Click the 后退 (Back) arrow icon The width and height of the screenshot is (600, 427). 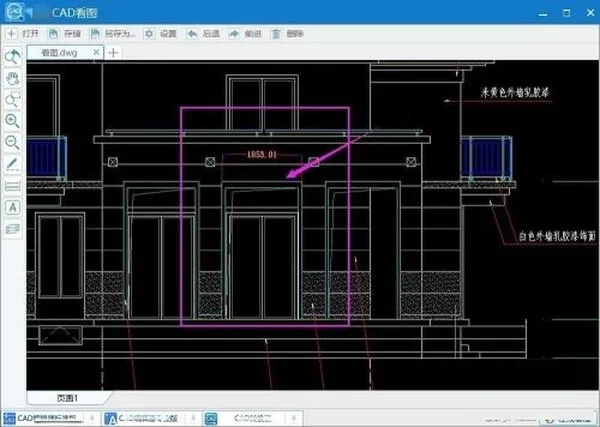pos(192,34)
